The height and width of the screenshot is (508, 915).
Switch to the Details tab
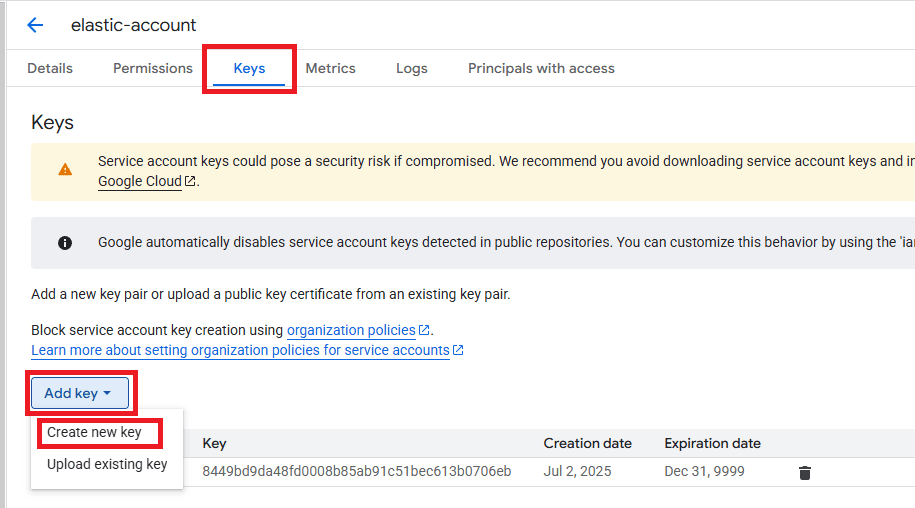click(50, 68)
